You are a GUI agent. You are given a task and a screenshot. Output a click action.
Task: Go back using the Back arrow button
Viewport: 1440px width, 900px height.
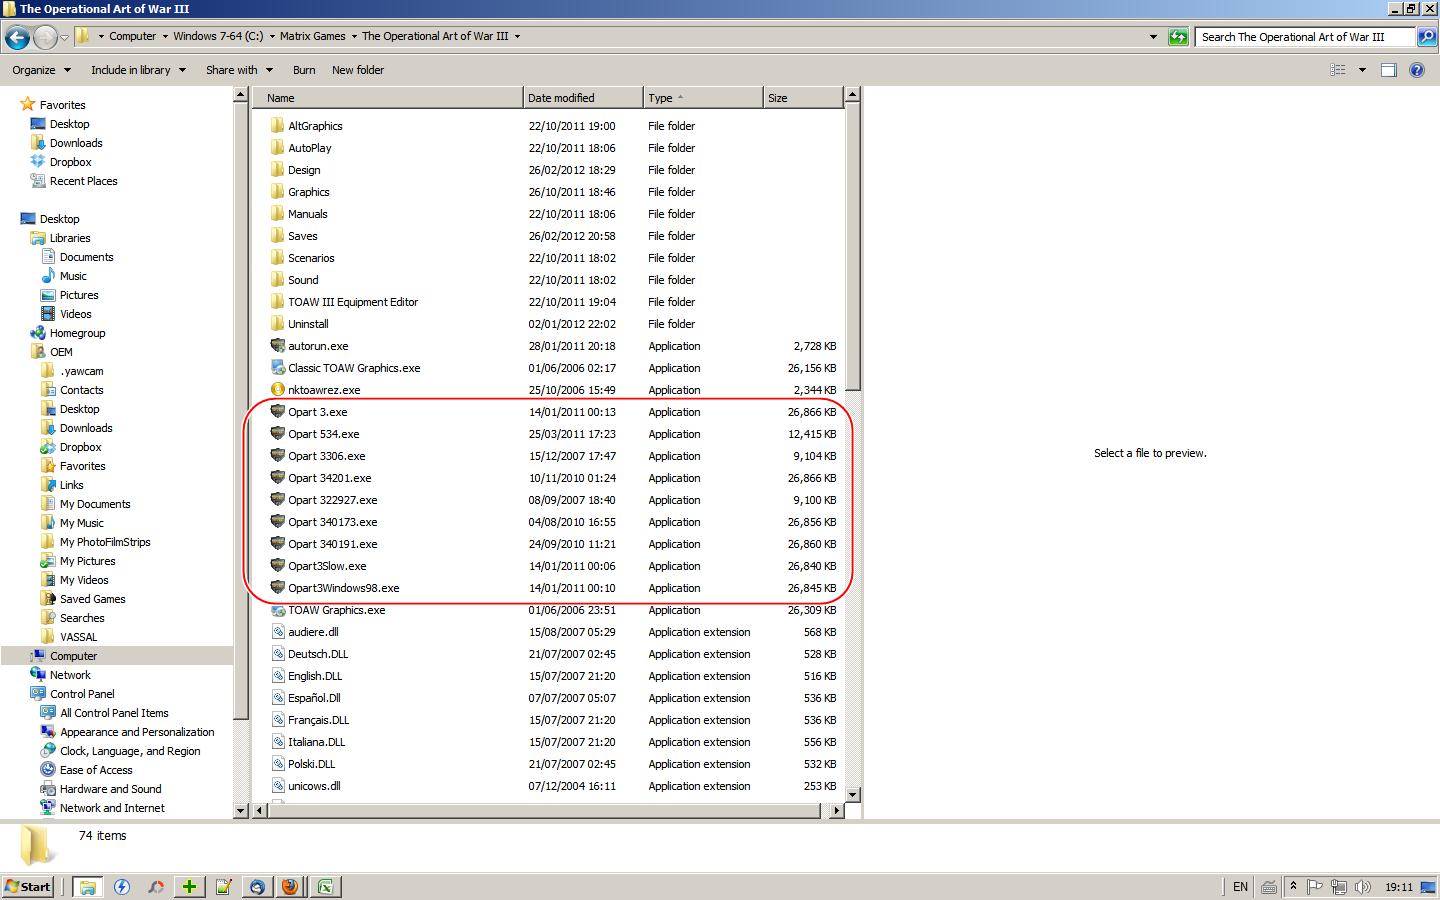17,38
